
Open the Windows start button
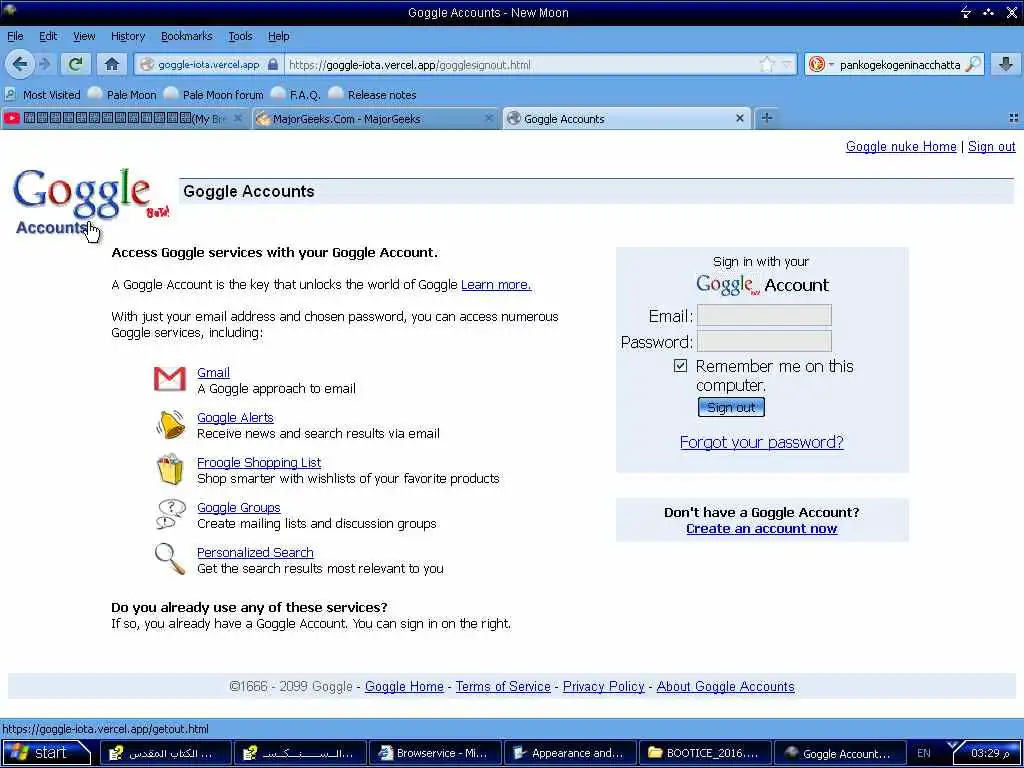tap(46, 753)
